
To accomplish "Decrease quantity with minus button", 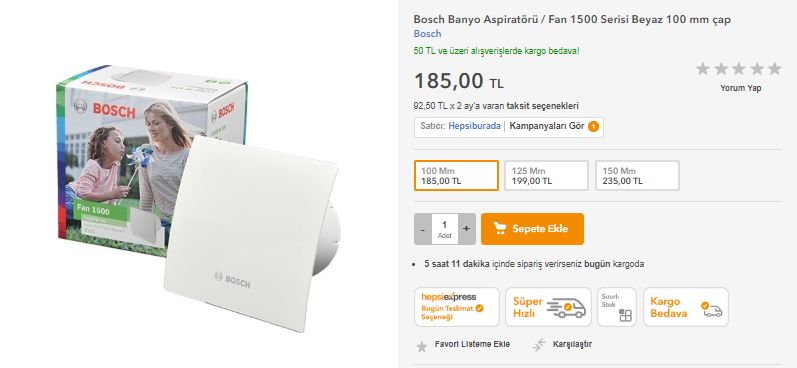I will [423, 229].
